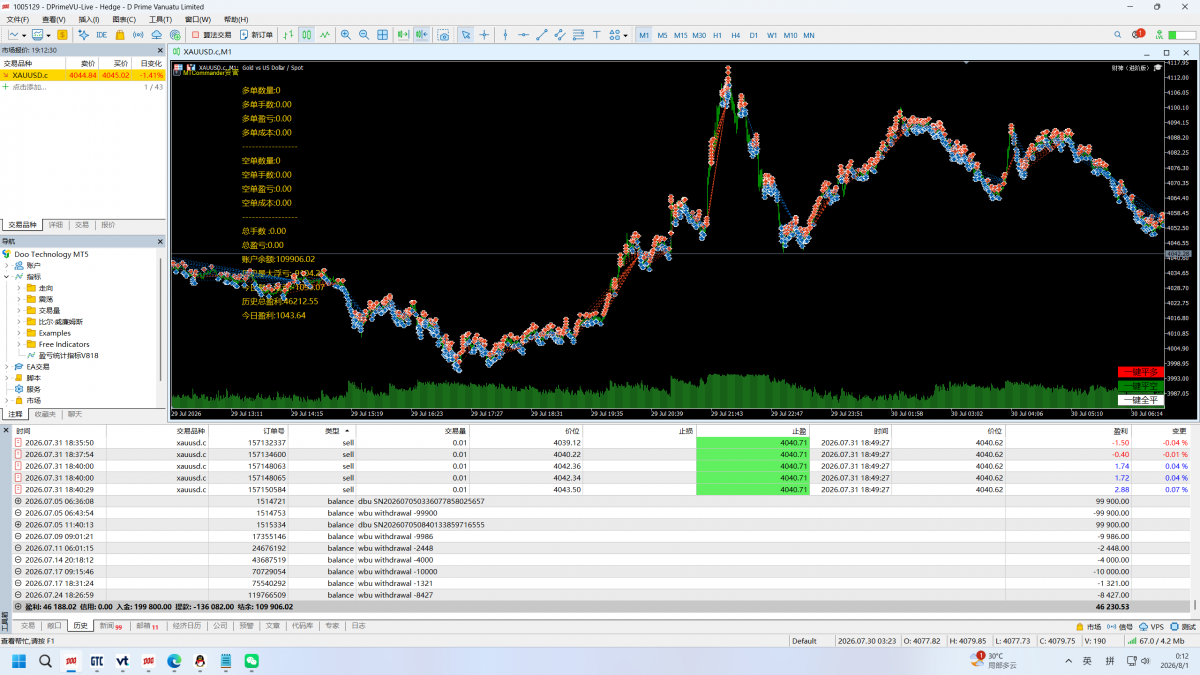Image resolution: width=1200 pixels, height=675 pixels.
Task: Expand the Examples folder
Action: [19, 333]
